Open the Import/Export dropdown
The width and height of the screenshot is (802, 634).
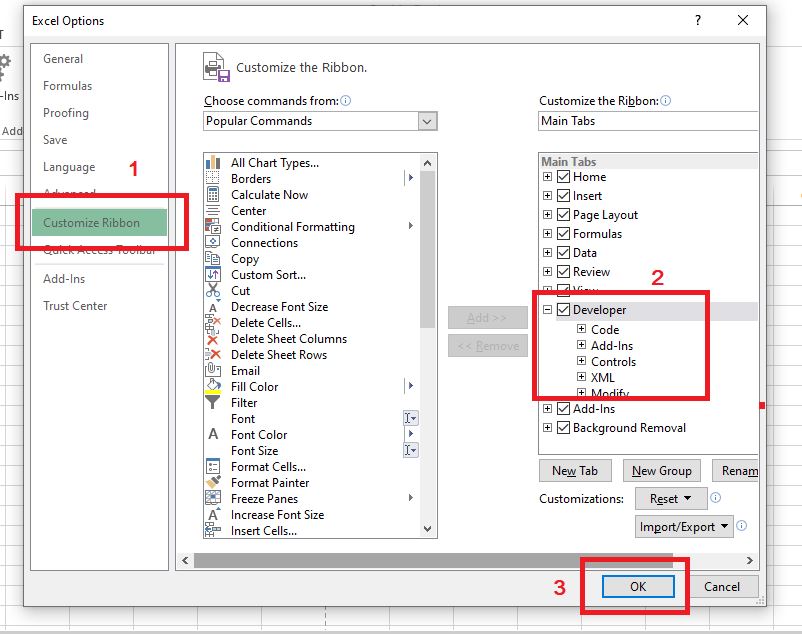[x=684, y=527]
